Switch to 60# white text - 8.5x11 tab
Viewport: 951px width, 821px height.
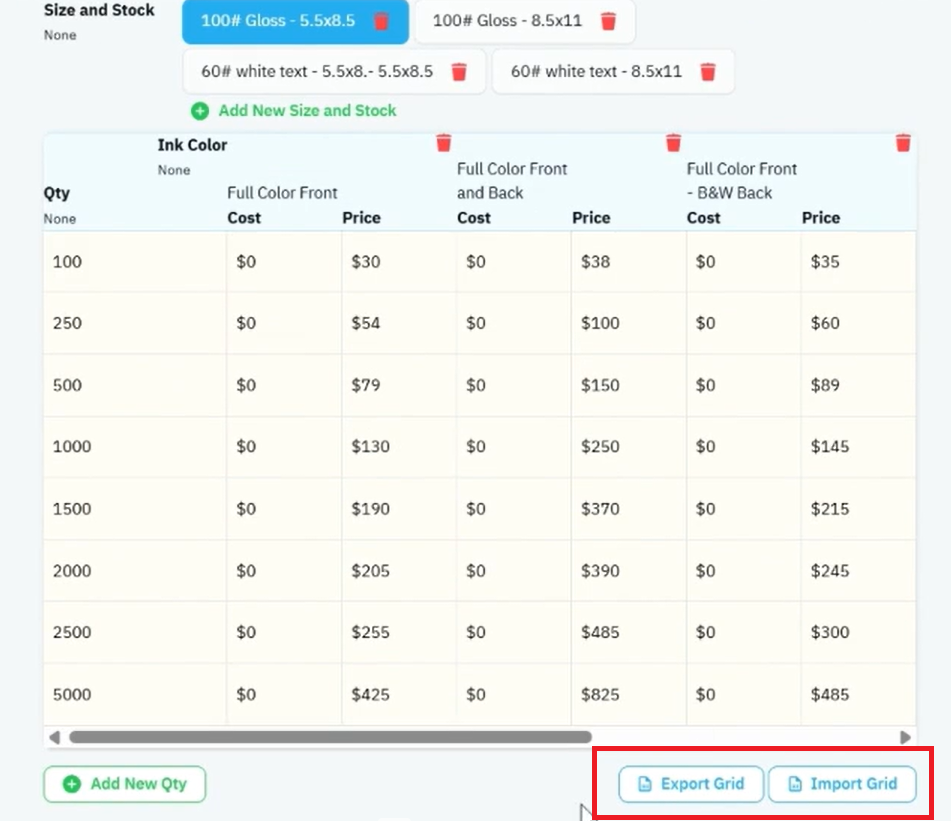click(596, 72)
